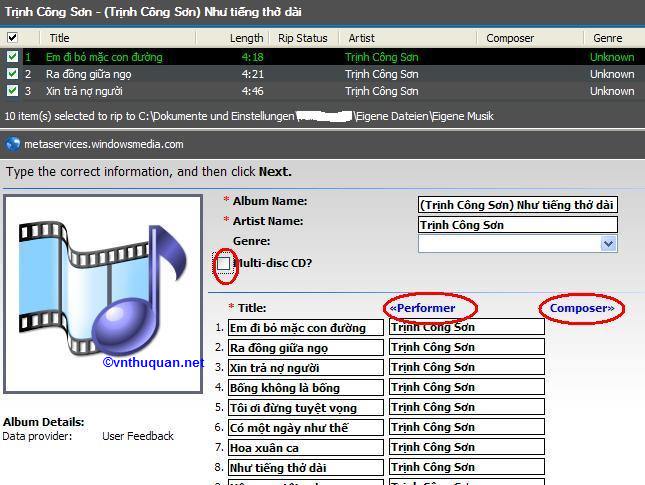Select highlighted track title Em đi bỏ mặc con đường

pos(104,57)
